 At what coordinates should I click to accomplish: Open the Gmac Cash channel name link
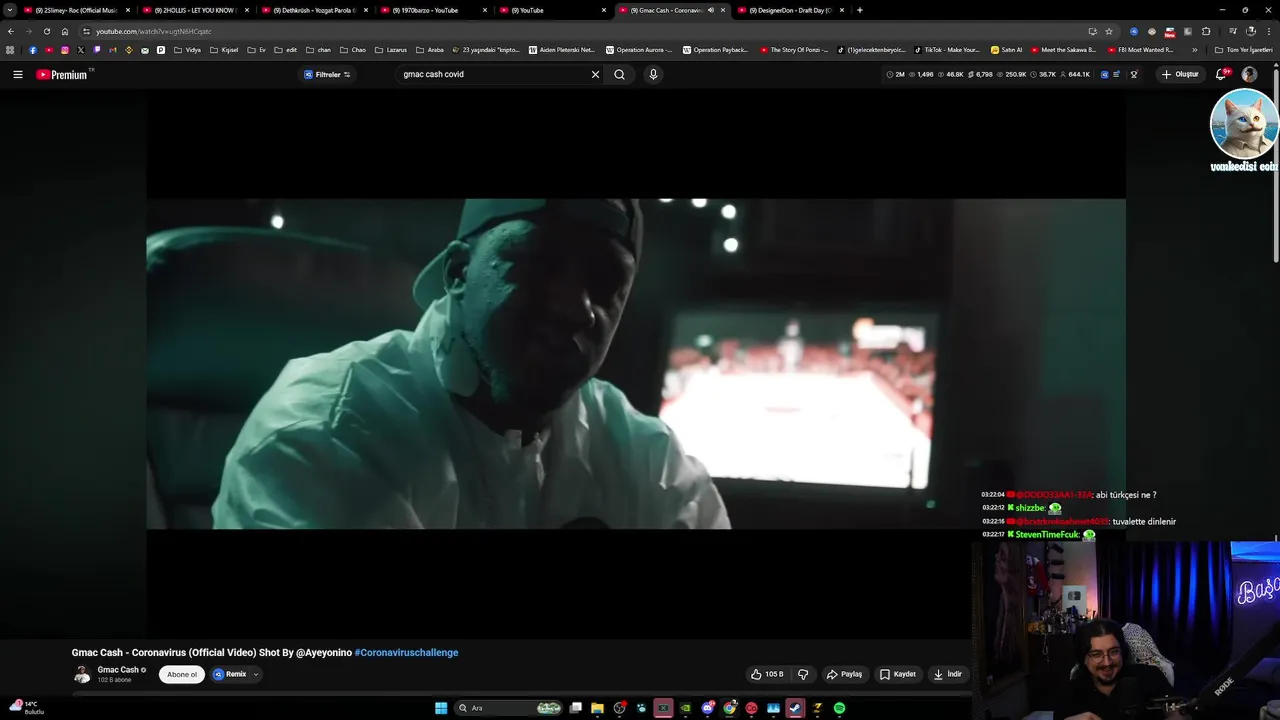tap(118, 670)
